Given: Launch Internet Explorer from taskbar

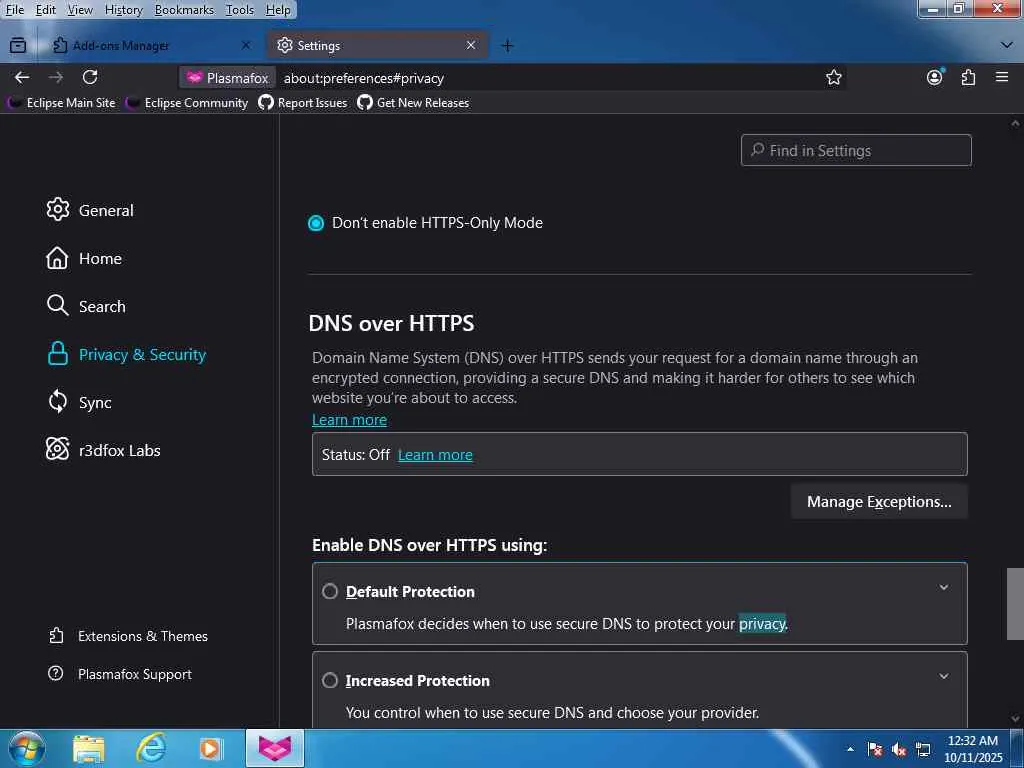Looking at the screenshot, I should click(151, 748).
